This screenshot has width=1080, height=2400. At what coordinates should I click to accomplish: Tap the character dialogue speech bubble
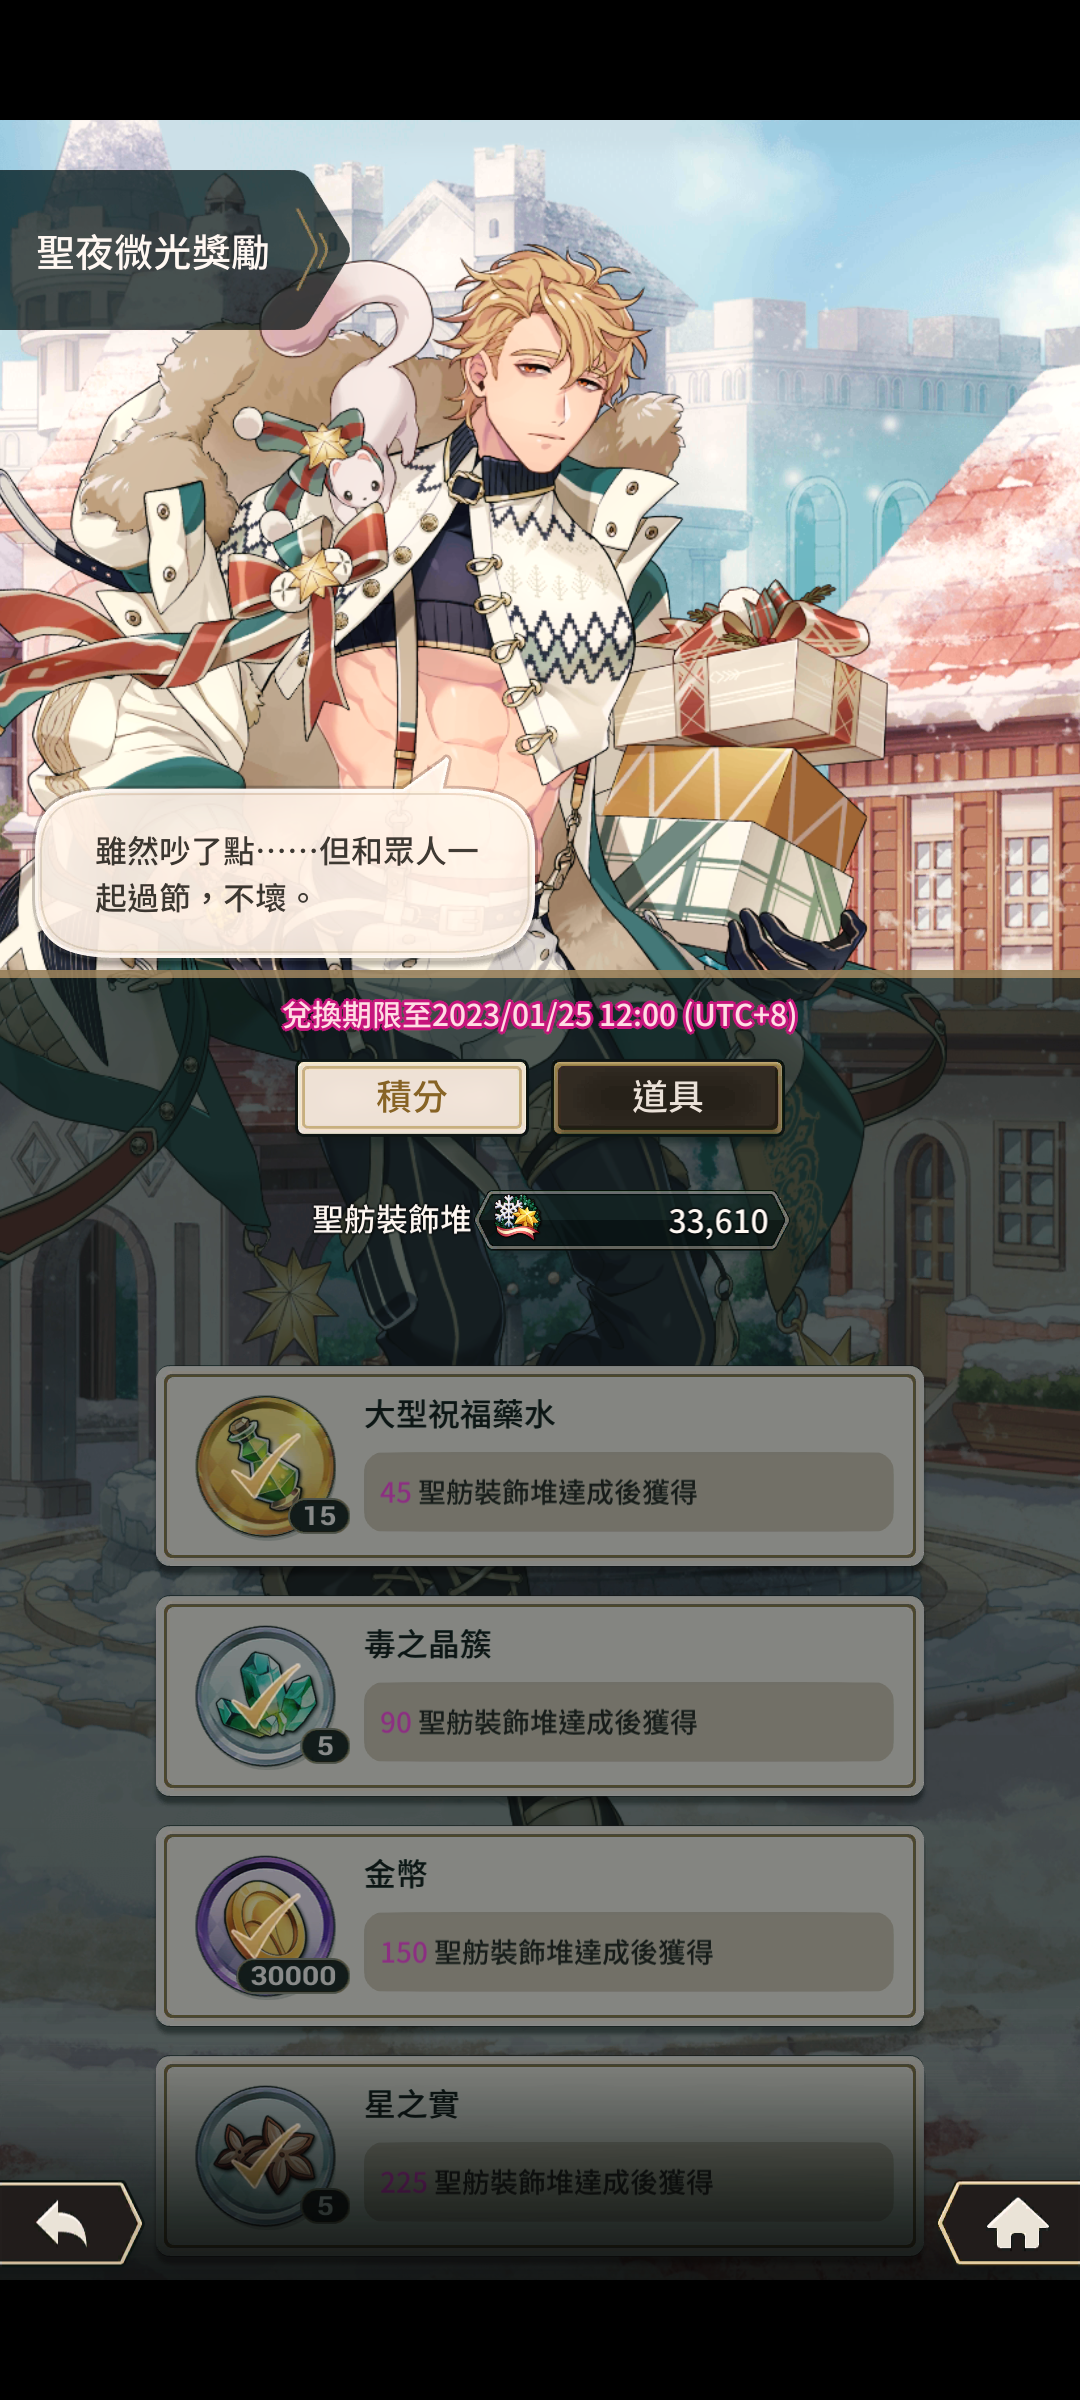pyautogui.click(x=285, y=873)
